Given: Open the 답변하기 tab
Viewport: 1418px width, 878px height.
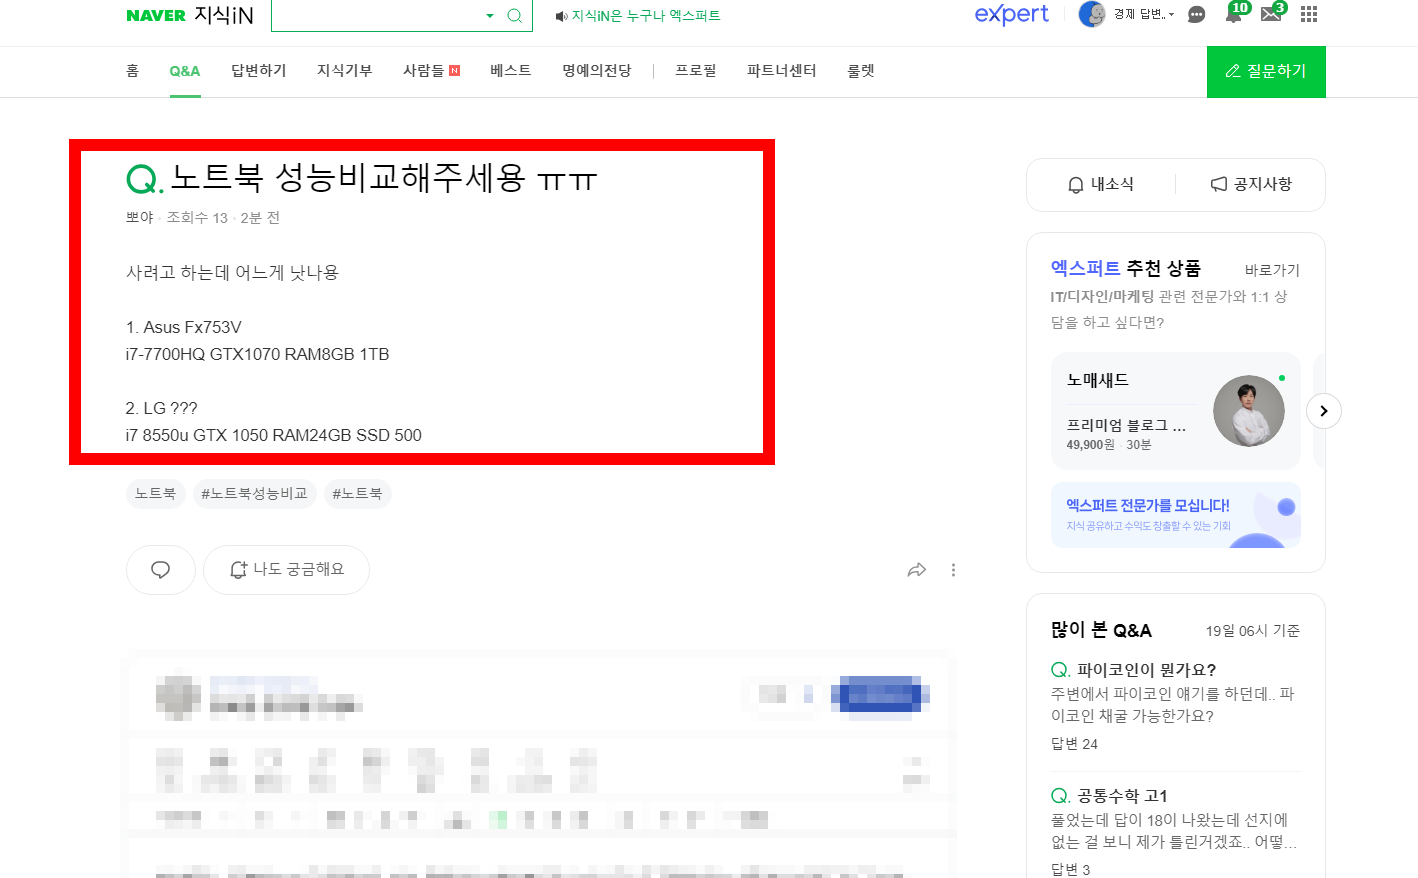Looking at the screenshot, I should coord(259,71).
